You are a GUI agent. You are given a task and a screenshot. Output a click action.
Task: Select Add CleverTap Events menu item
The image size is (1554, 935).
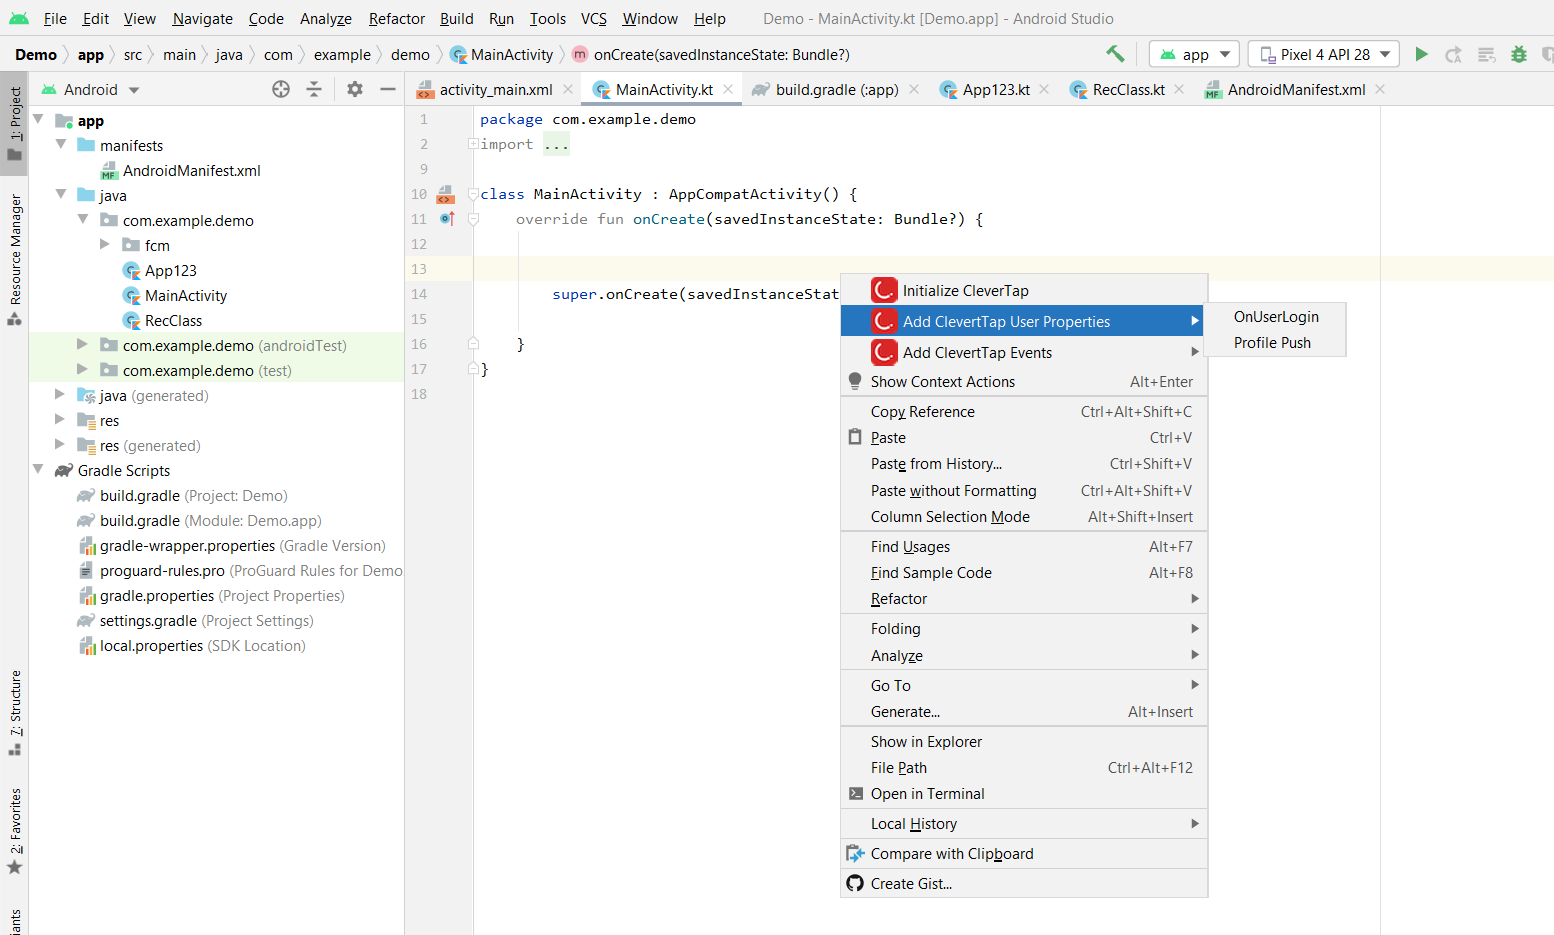[1024, 352]
